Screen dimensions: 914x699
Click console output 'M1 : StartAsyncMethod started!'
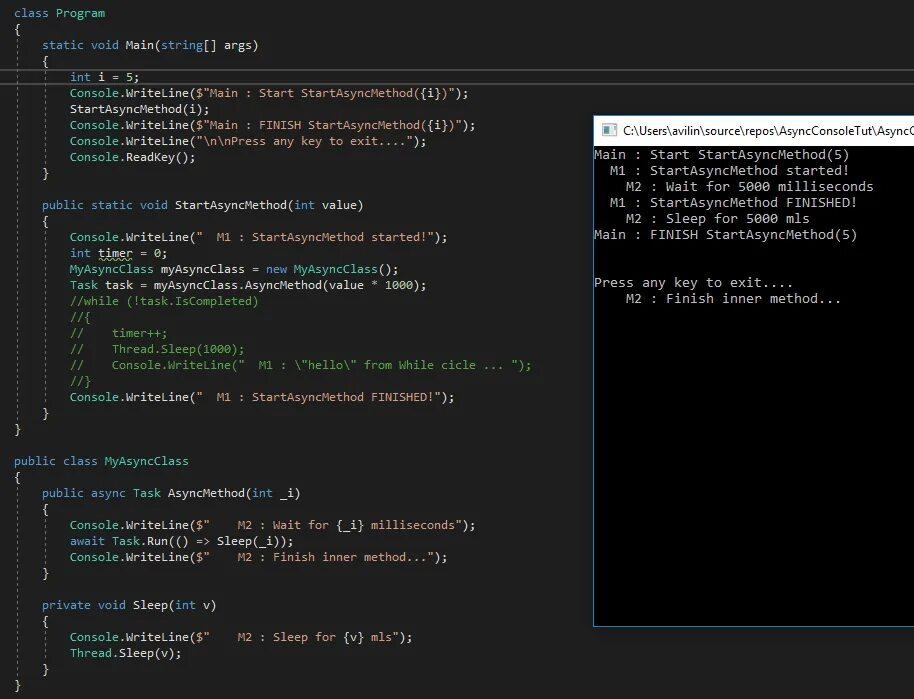pos(729,171)
